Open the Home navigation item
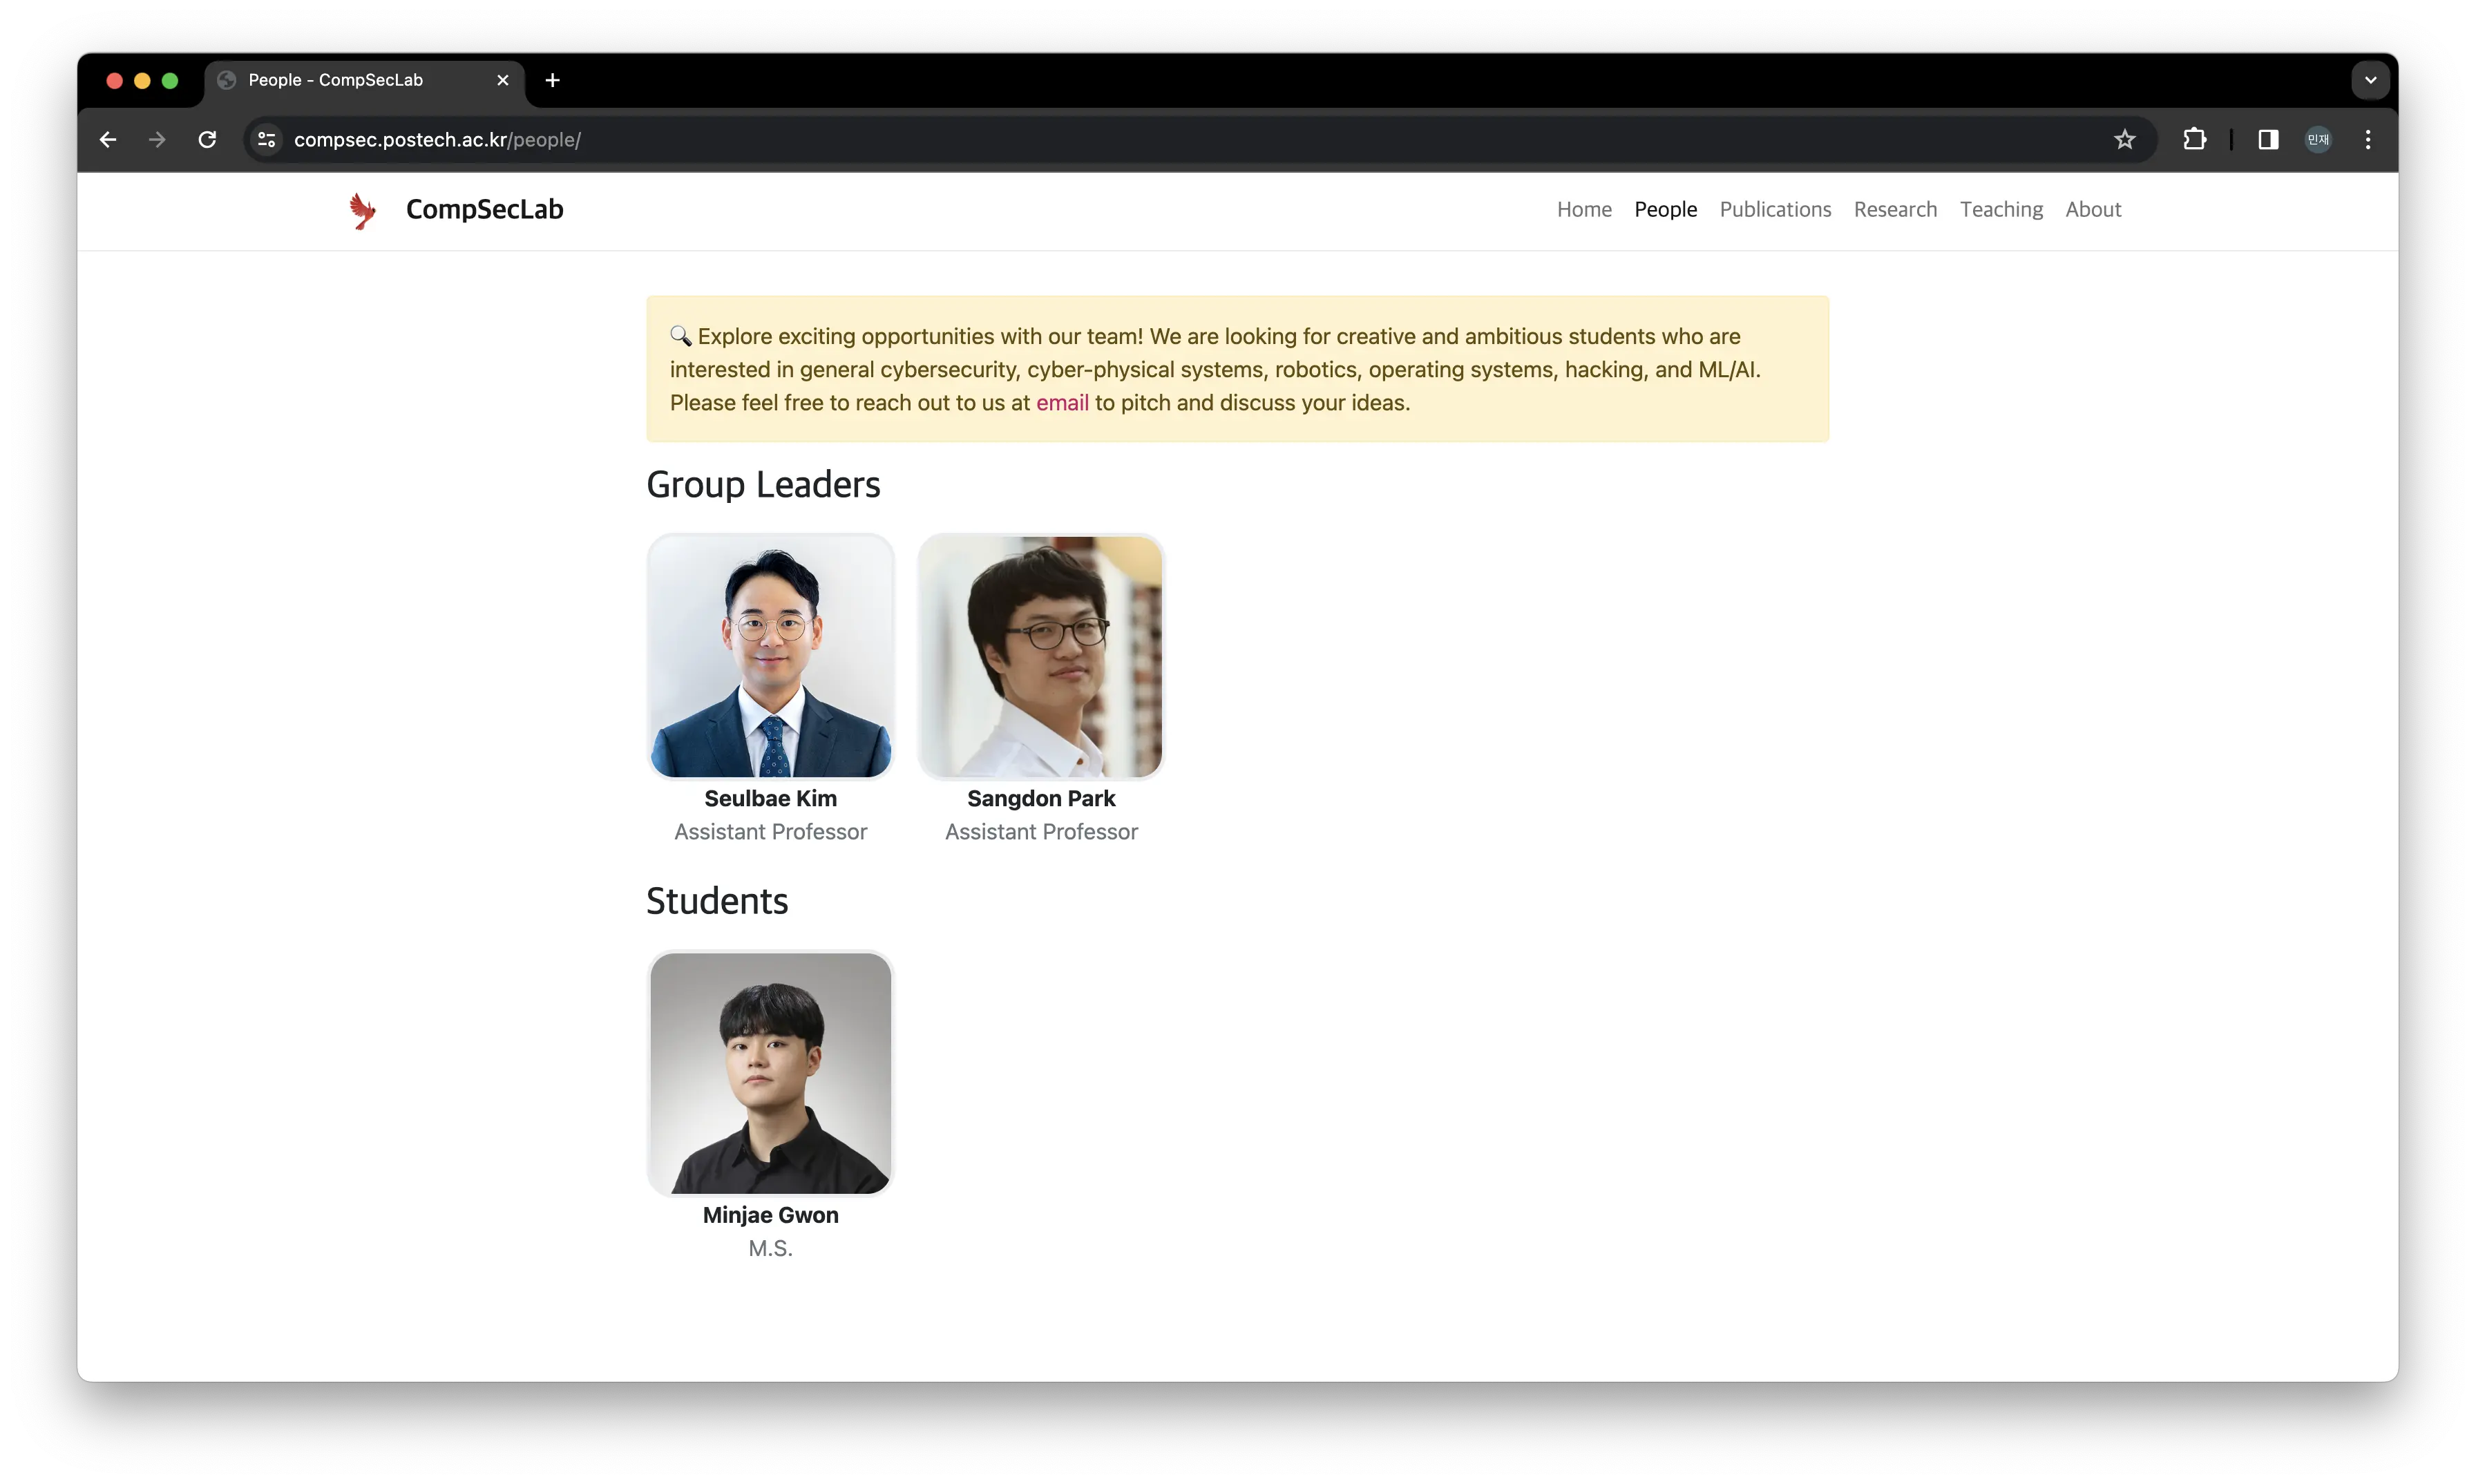This screenshot has height=1484, width=2476. (x=1584, y=209)
